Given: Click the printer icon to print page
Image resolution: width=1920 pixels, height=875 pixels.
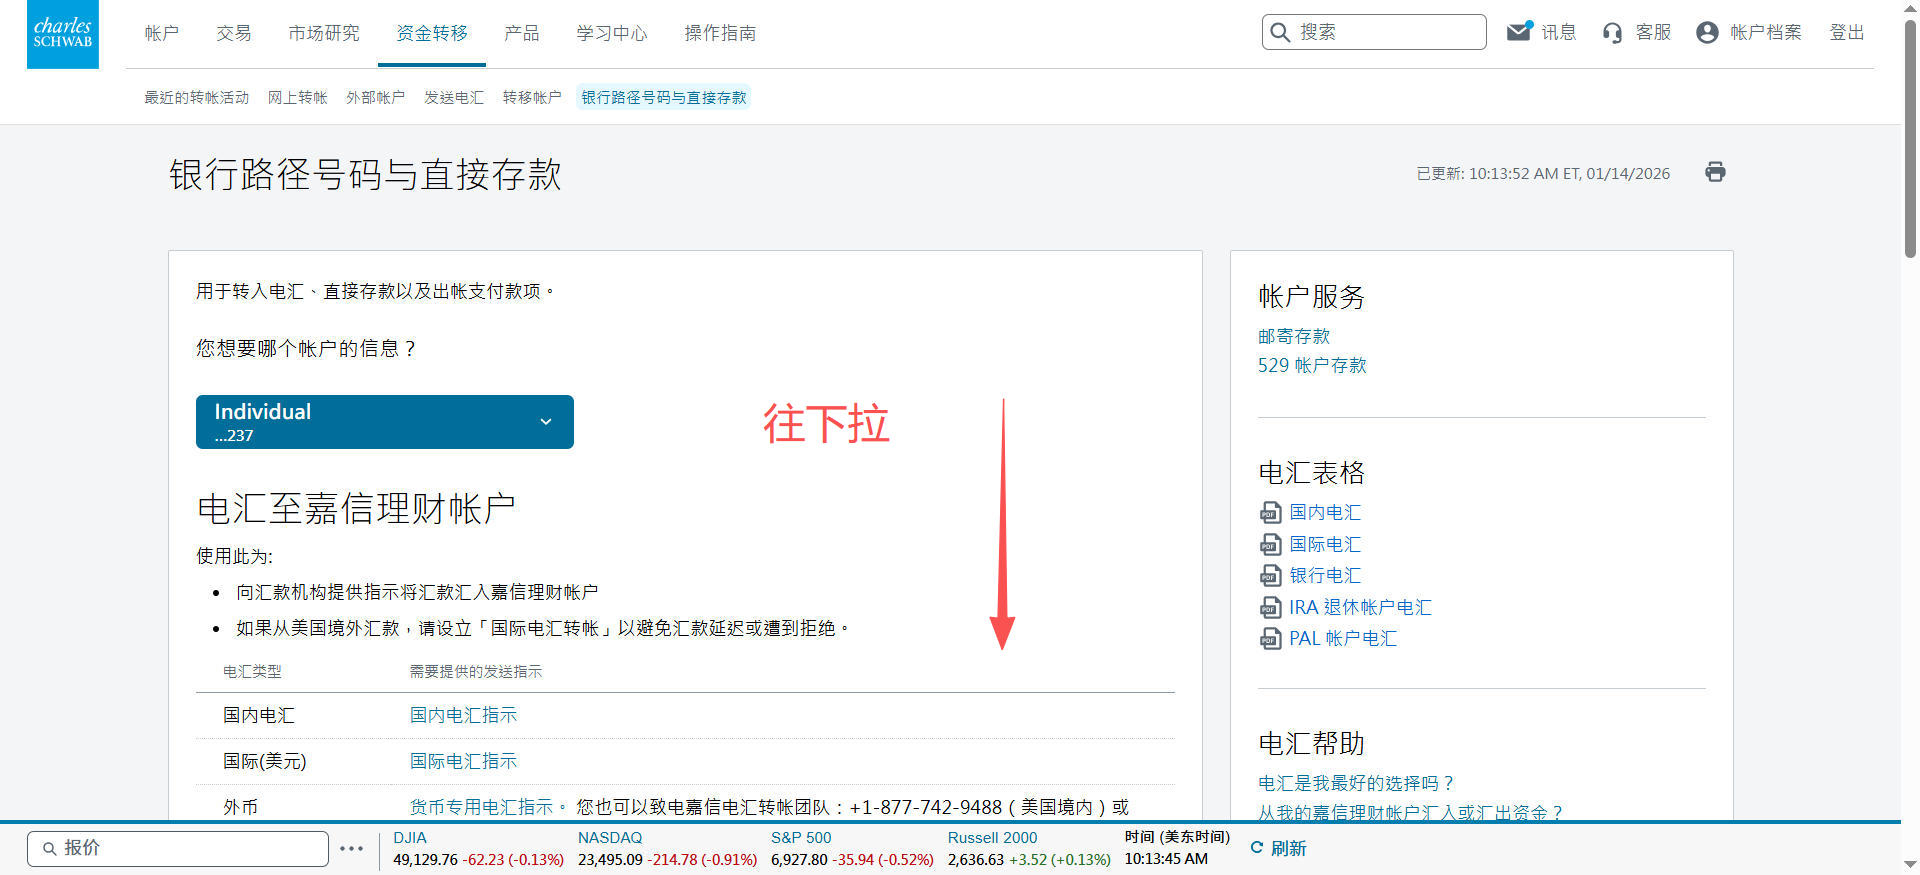Looking at the screenshot, I should (1715, 172).
